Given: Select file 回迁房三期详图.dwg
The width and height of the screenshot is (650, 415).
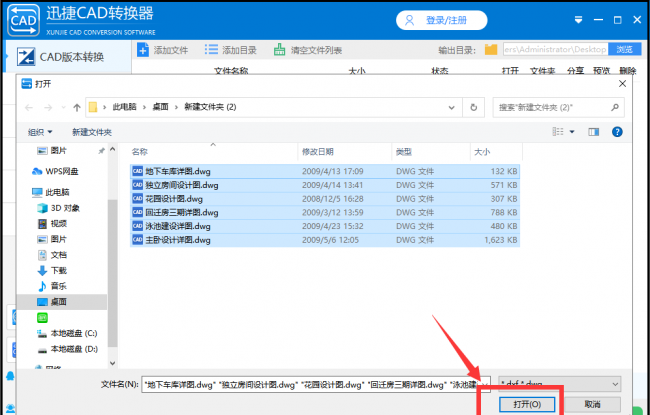Looking at the screenshot, I should click(325, 213).
